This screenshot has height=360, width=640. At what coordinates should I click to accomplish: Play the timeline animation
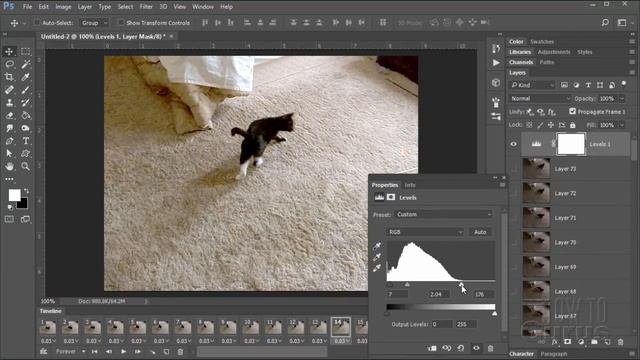(123, 351)
